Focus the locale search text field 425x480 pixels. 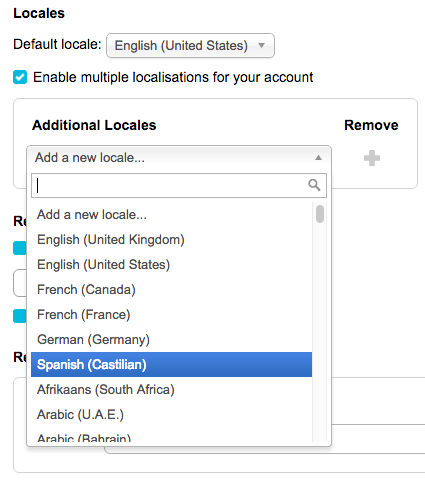click(x=179, y=185)
